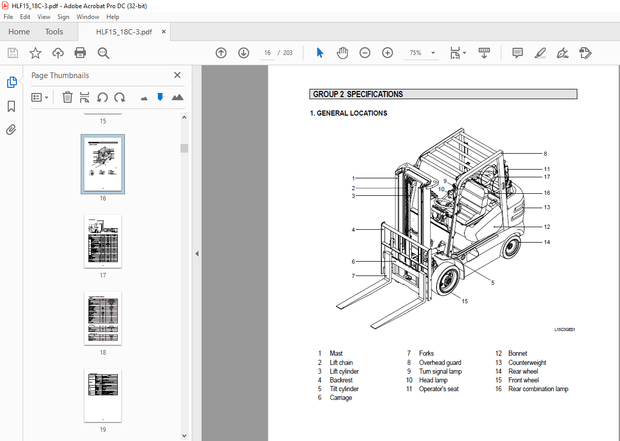Switch to the Home tab
Image resolution: width=620 pixels, height=441 pixels.
pyautogui.click(x=19, y=32)
